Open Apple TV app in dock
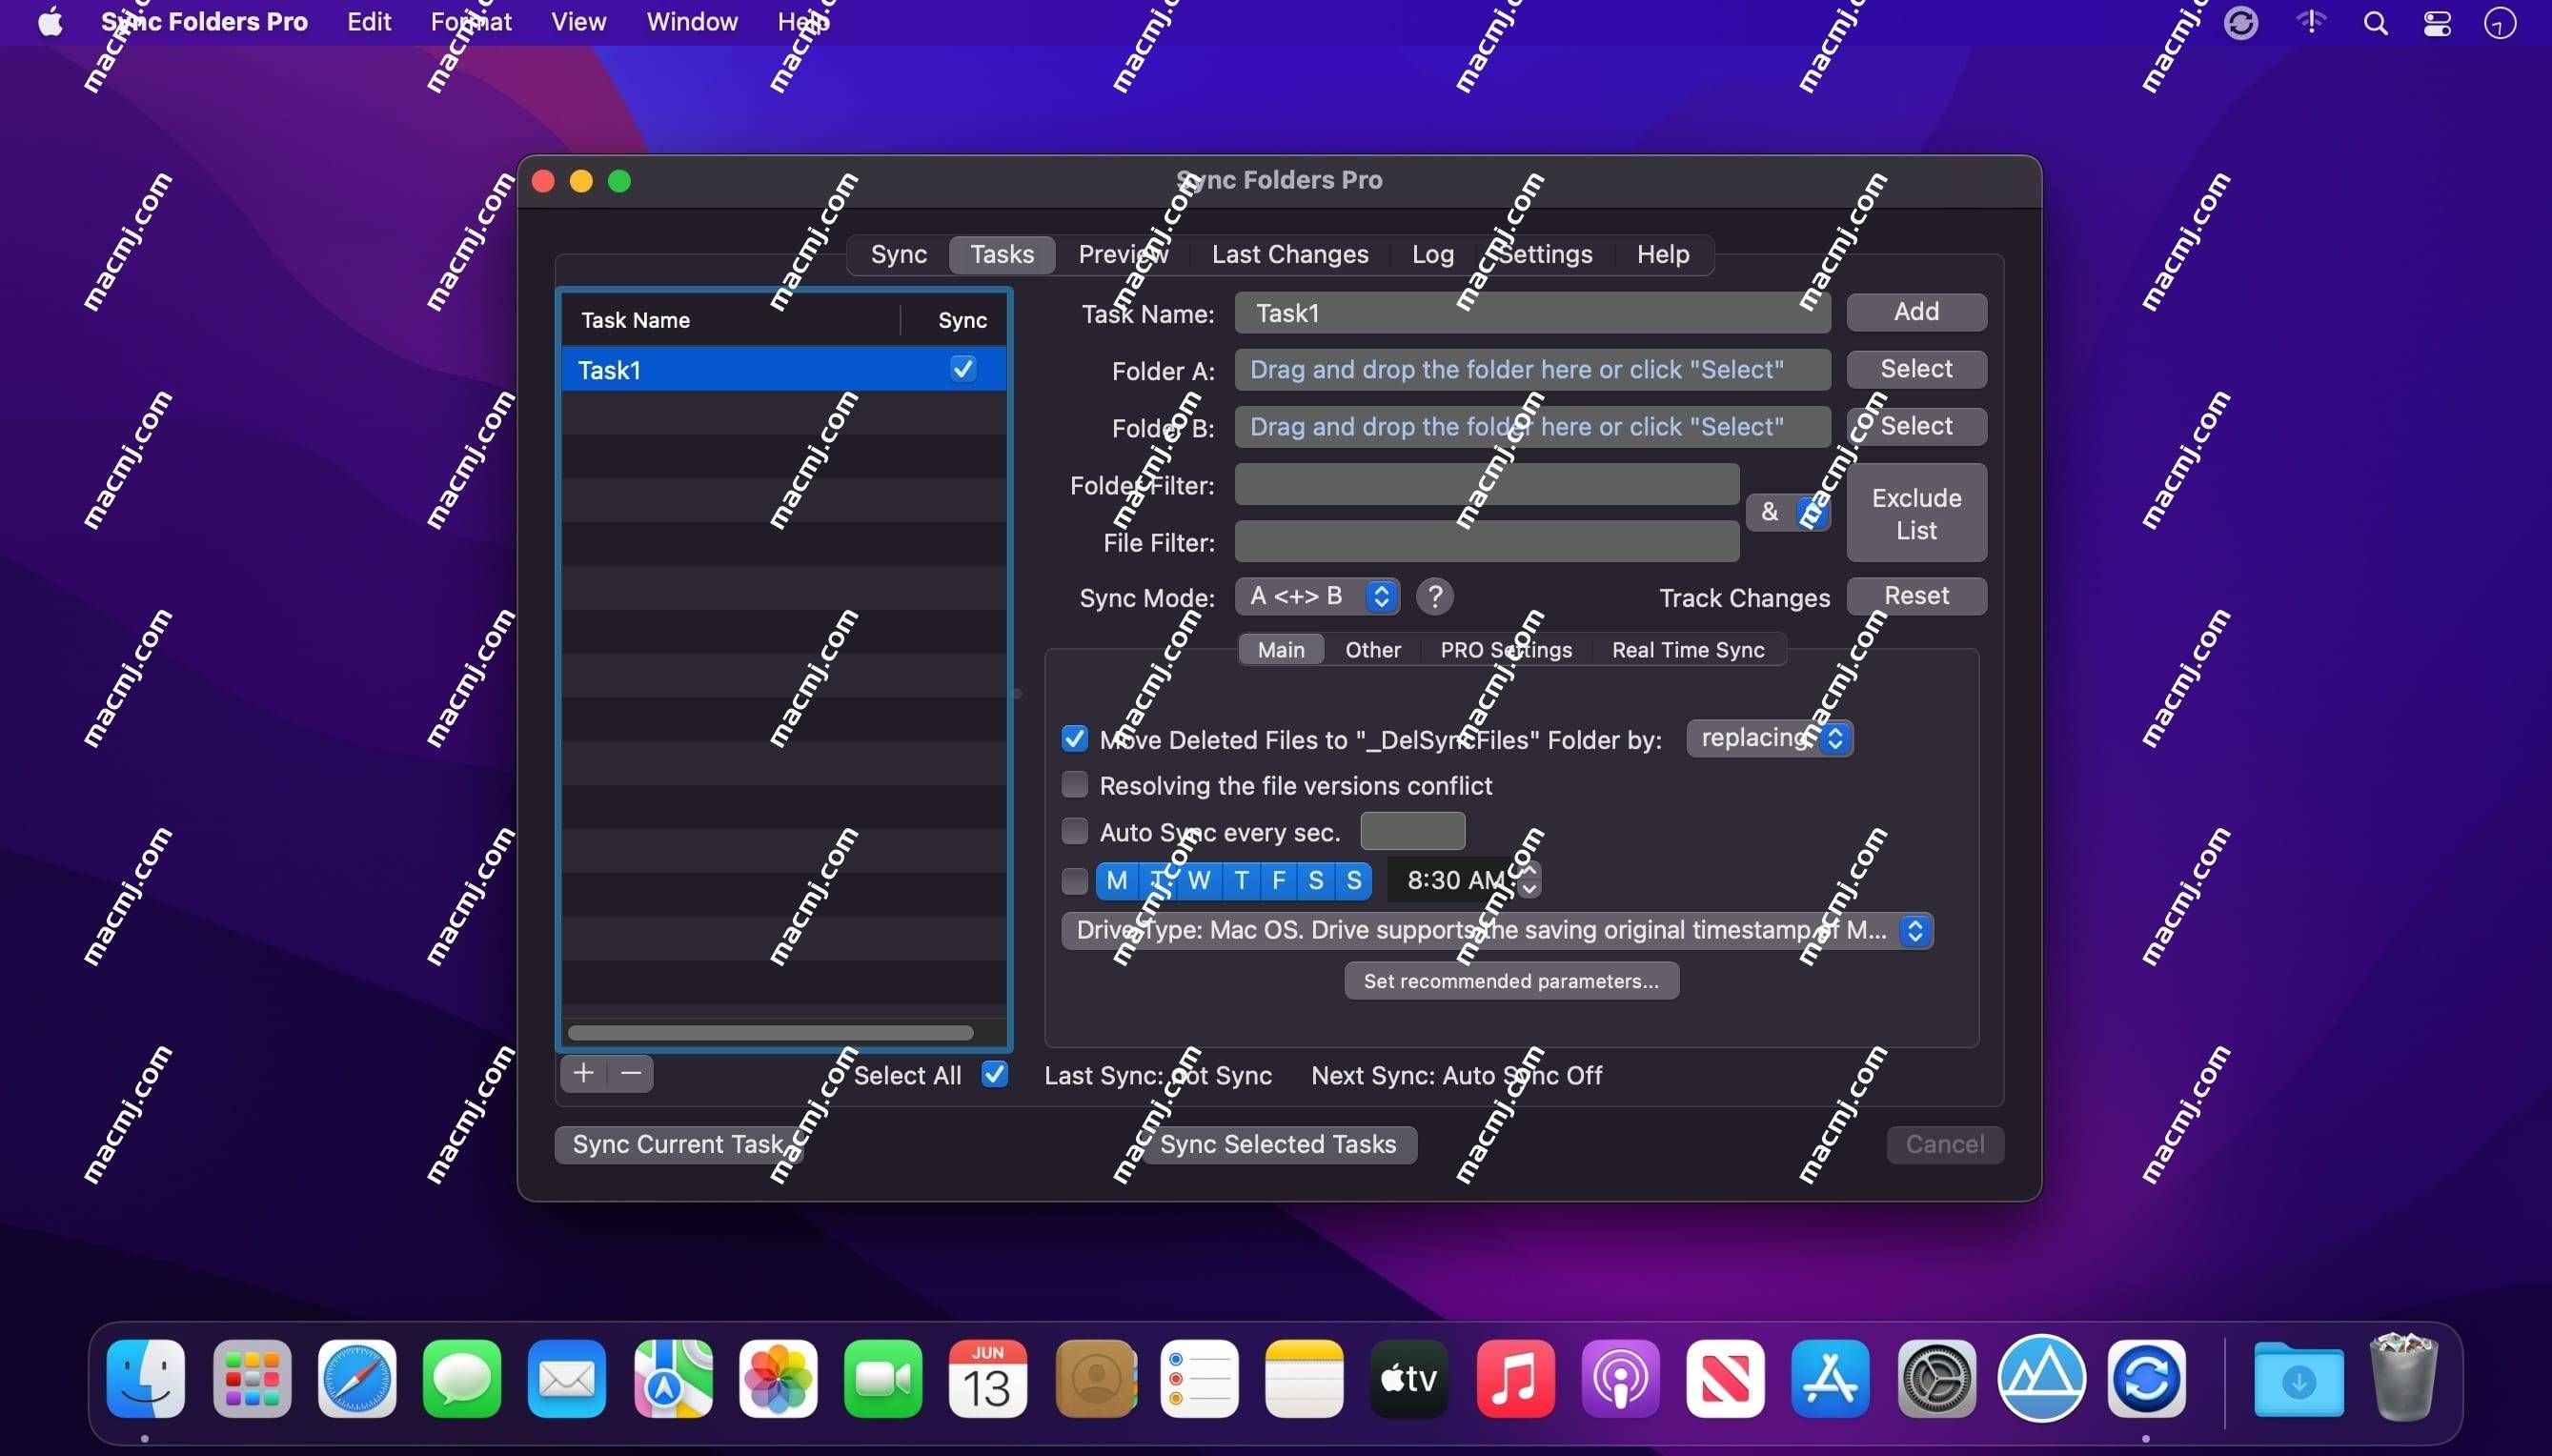This screenshot has height=1456, width=2552. (x=1409, y=1379)
